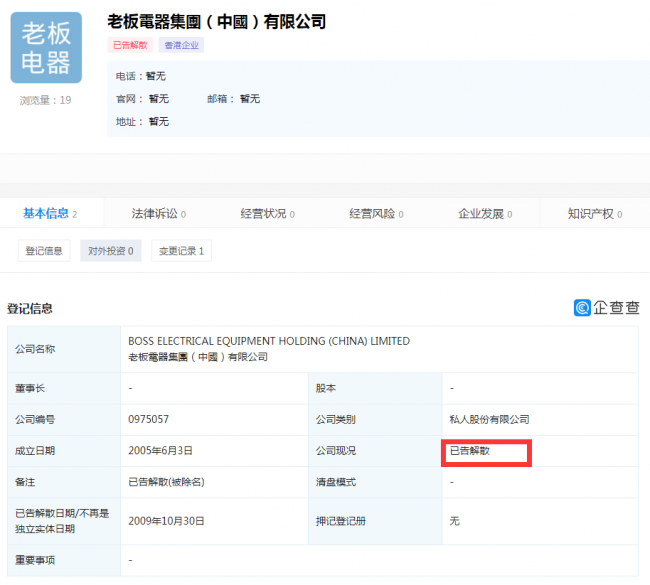Open the 知识产权 tab
Image resolution: width=650 pixels, height=585 pixels.
point(594,214)
